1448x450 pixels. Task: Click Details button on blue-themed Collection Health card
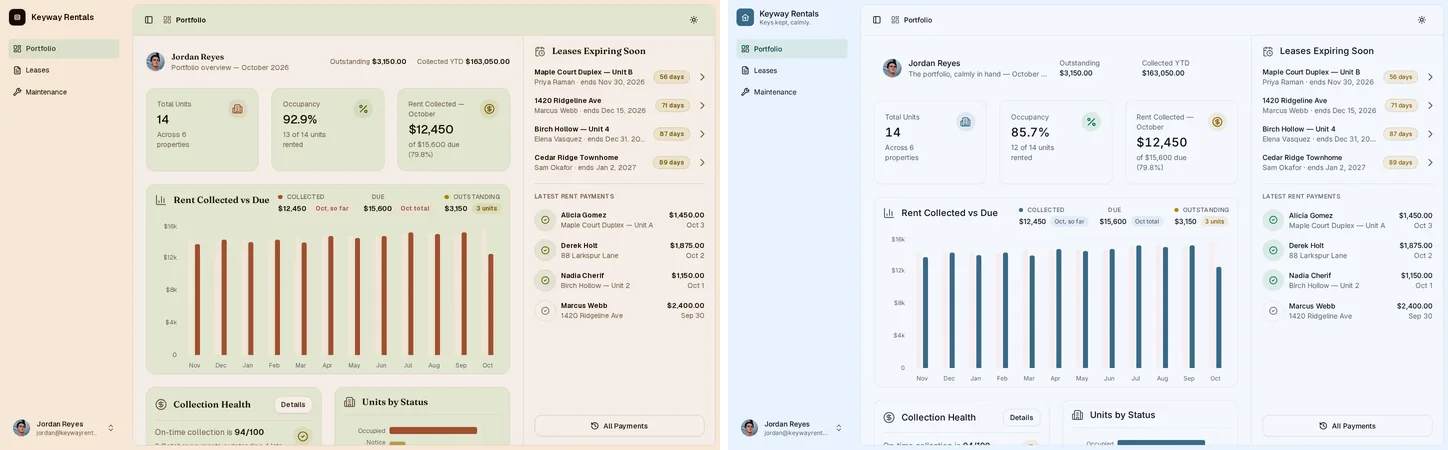pos(1021,418)
